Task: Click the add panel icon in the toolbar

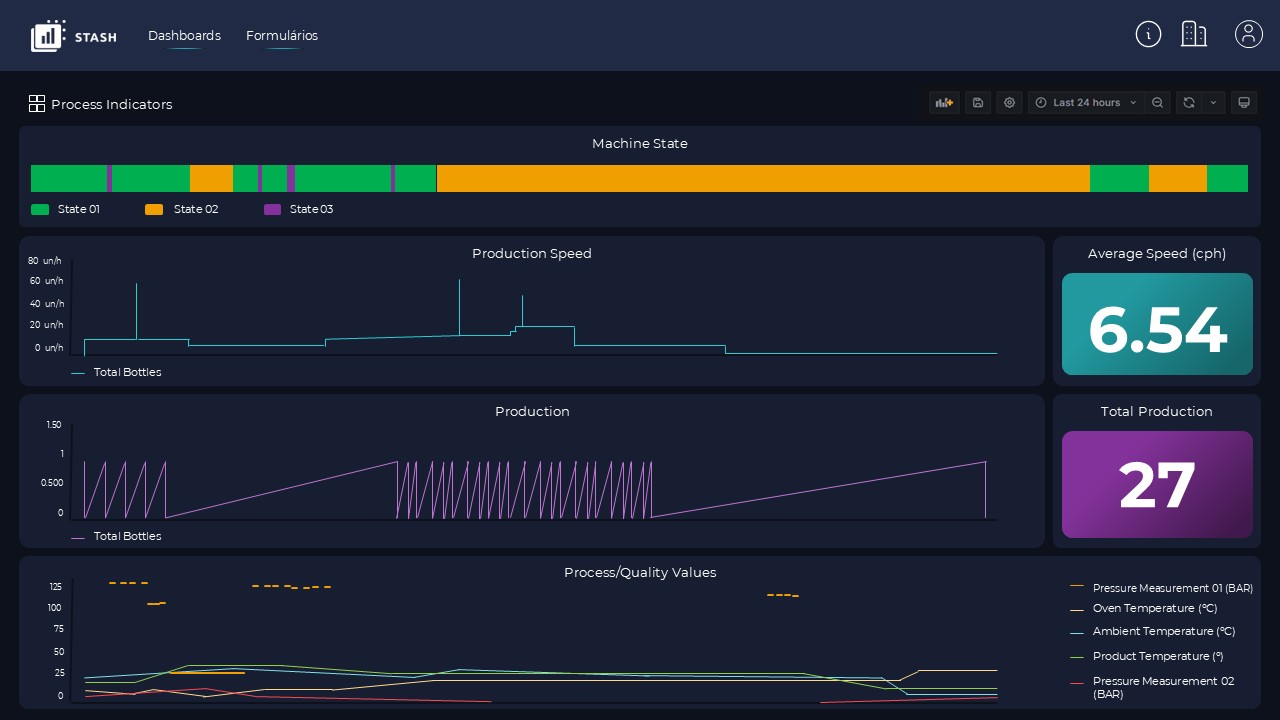Action: click(x=943, y=102)
